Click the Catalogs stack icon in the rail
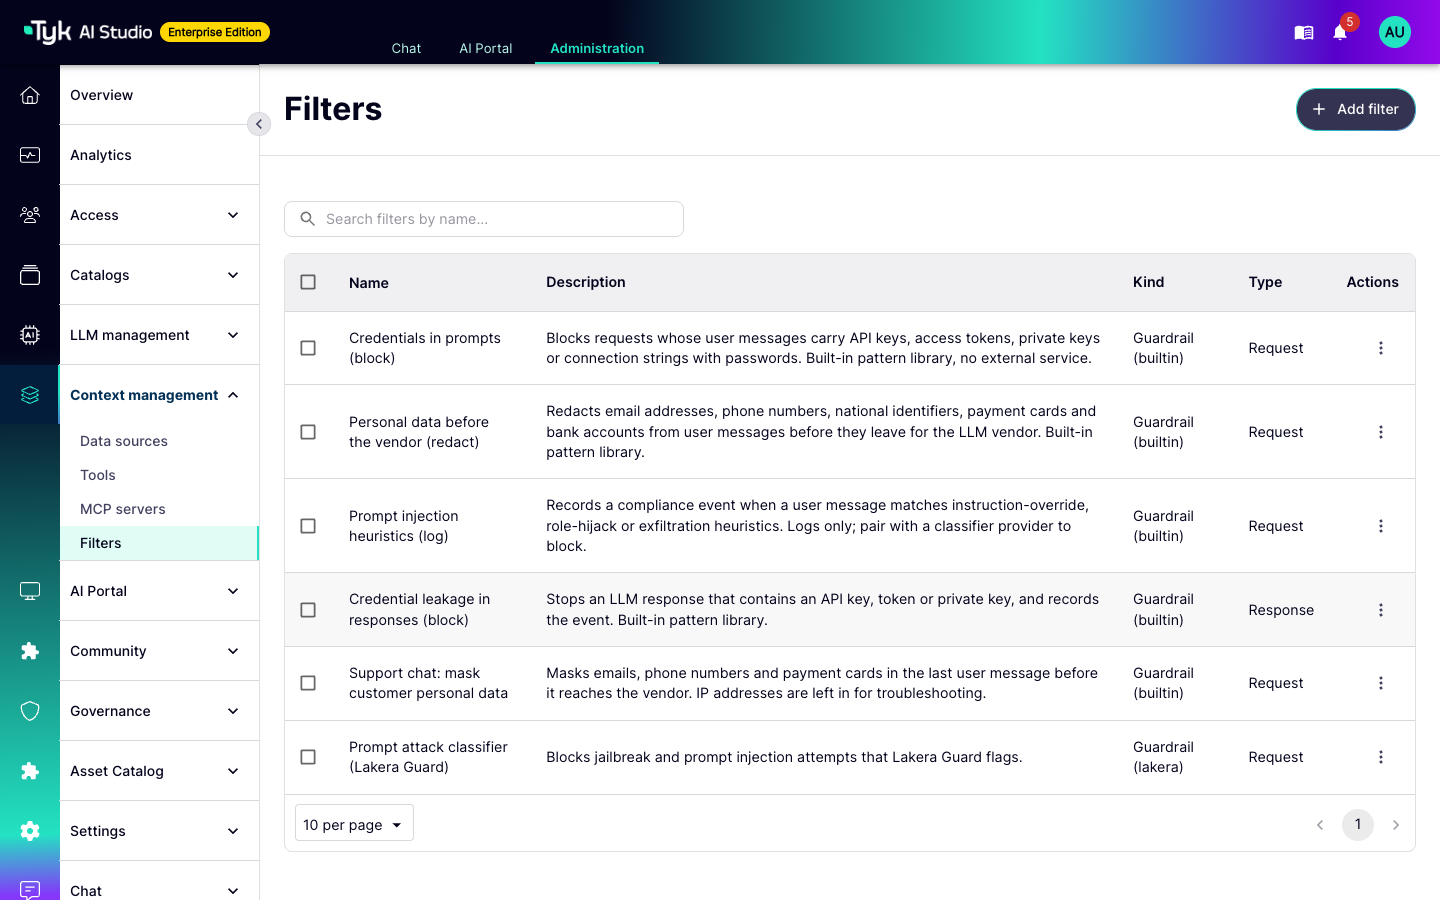 tap(30, 275)
